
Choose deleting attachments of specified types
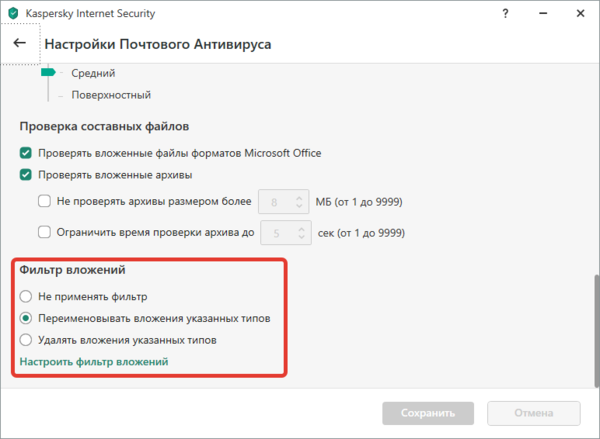[x=26, y=340]
